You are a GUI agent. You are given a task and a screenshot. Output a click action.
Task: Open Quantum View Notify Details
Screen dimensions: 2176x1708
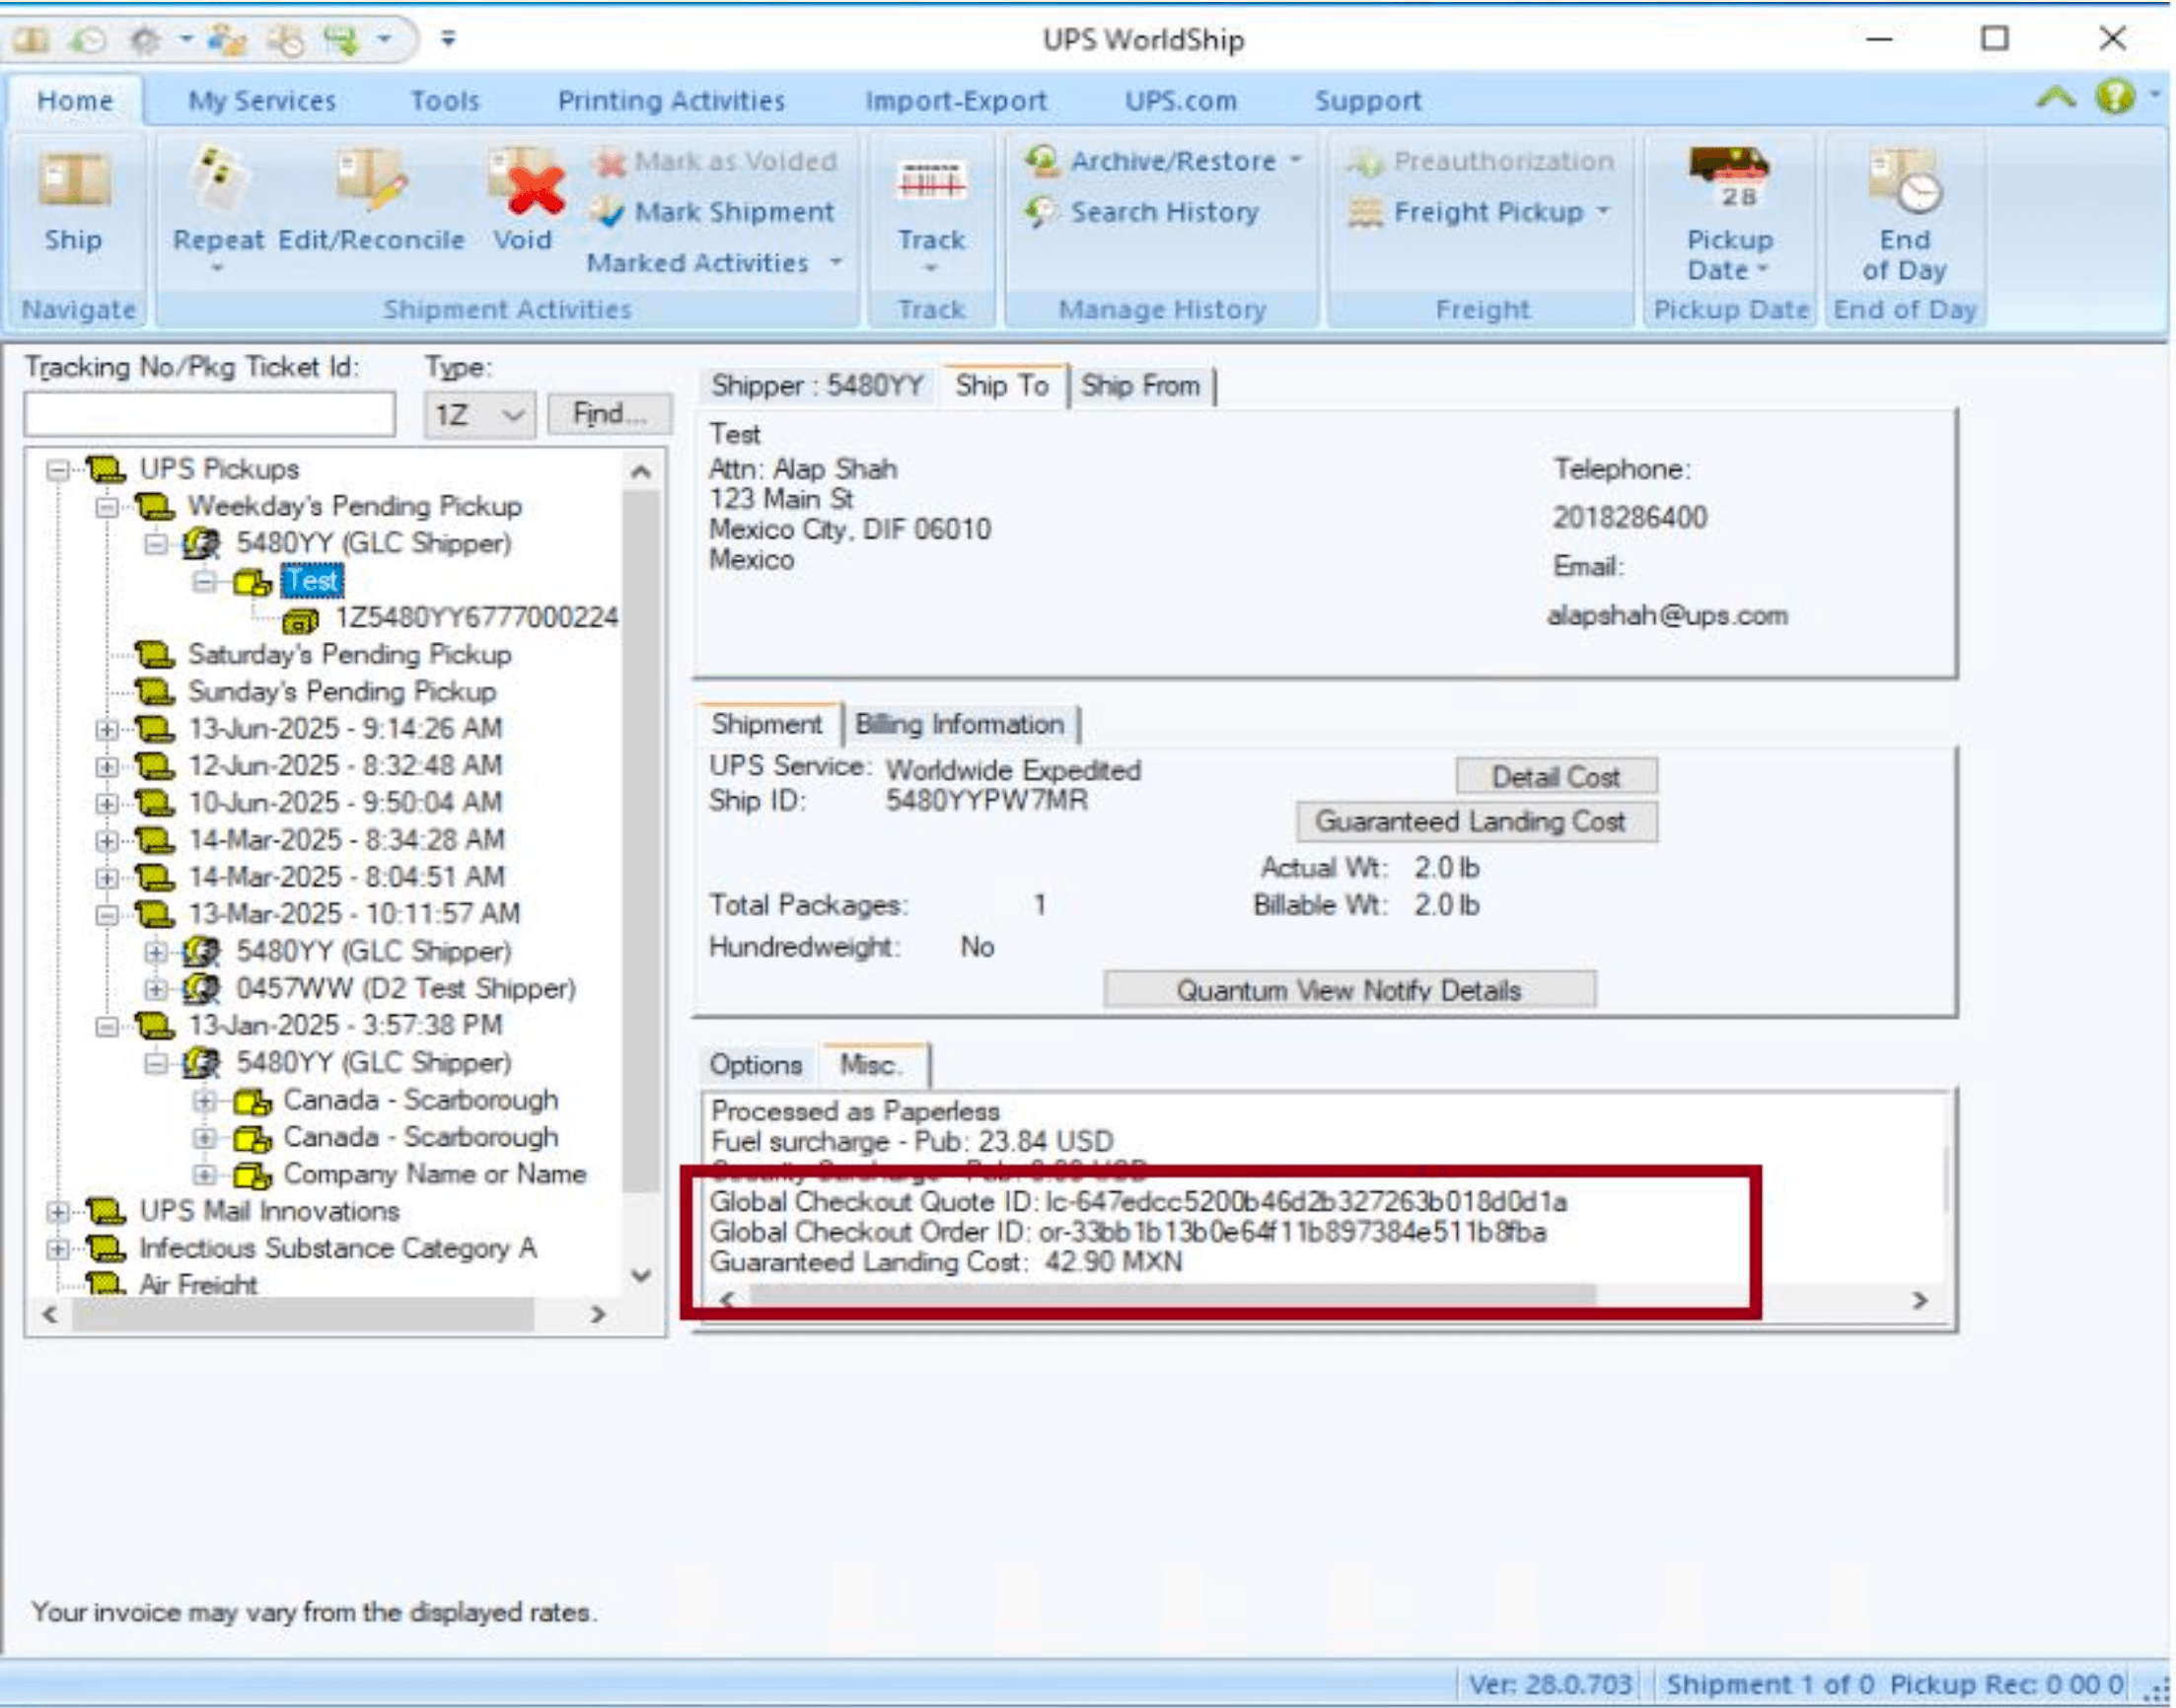1349,990
